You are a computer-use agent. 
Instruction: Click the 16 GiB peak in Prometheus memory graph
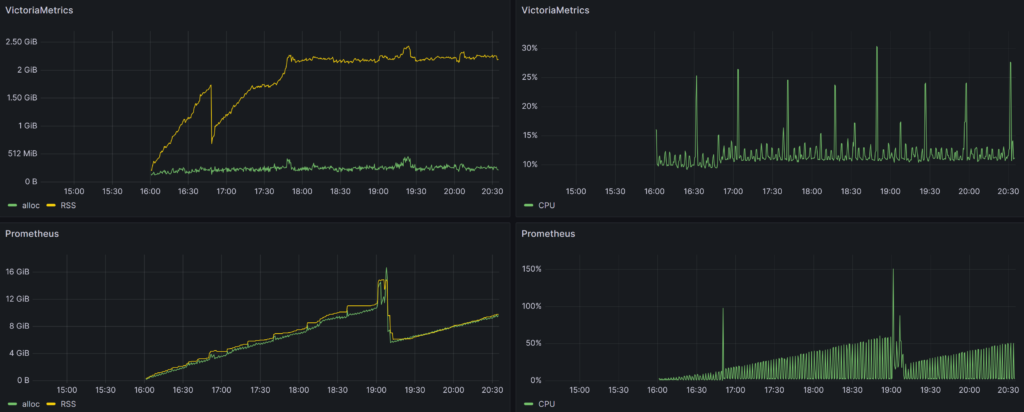click(x=386, y=269)
